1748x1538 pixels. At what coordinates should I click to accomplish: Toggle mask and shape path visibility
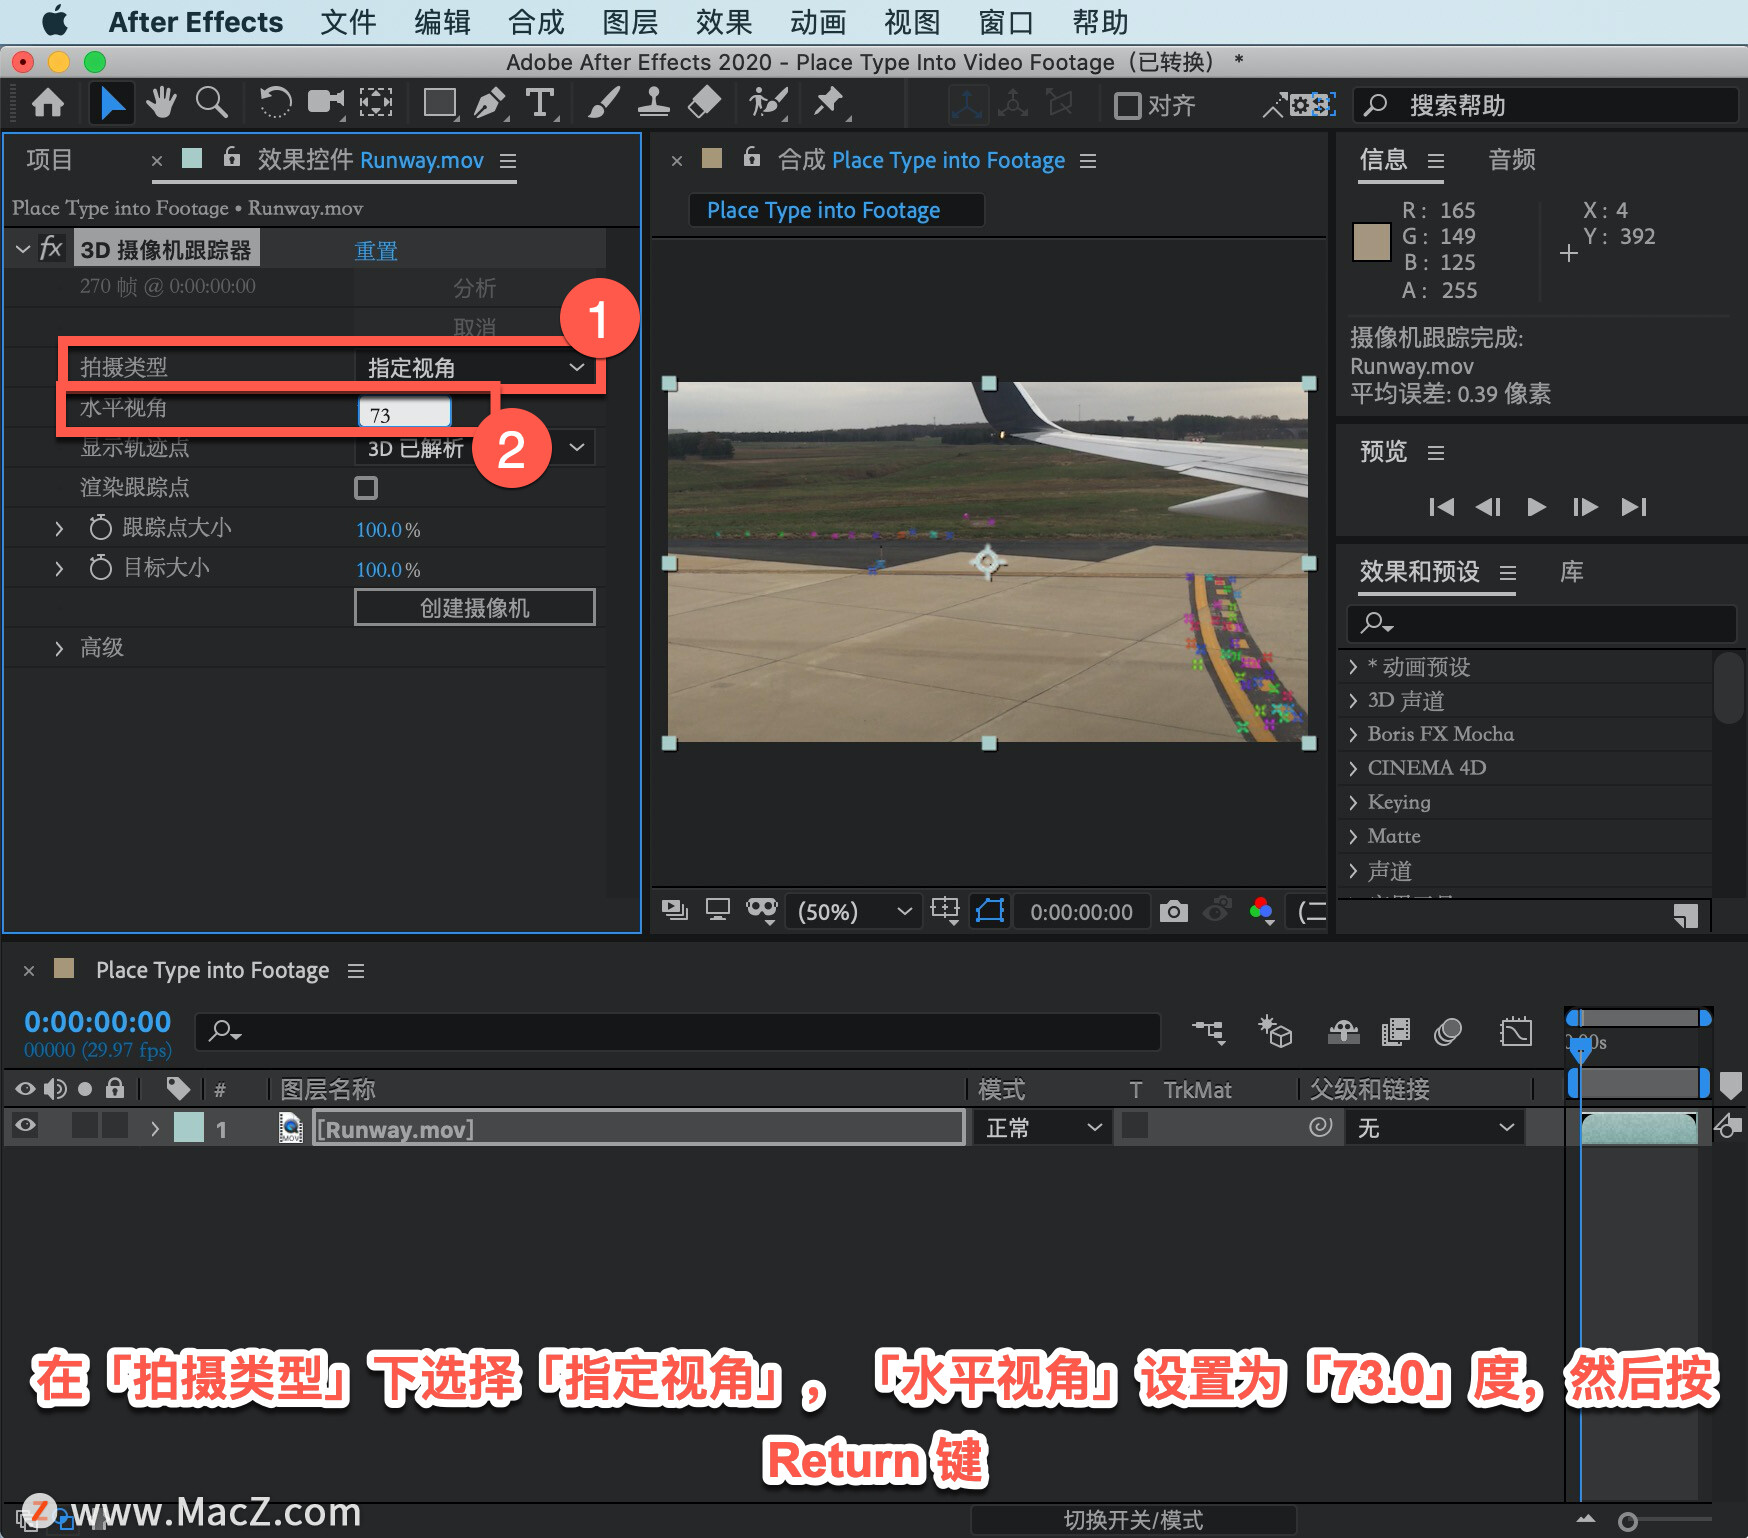coord(989,911)
